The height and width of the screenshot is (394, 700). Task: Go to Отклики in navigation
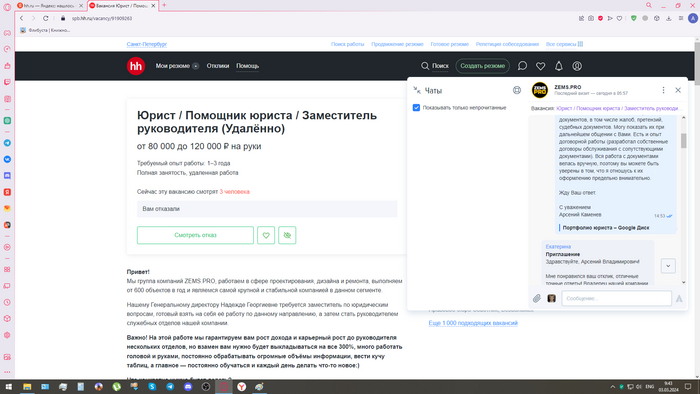coord(218,66)
